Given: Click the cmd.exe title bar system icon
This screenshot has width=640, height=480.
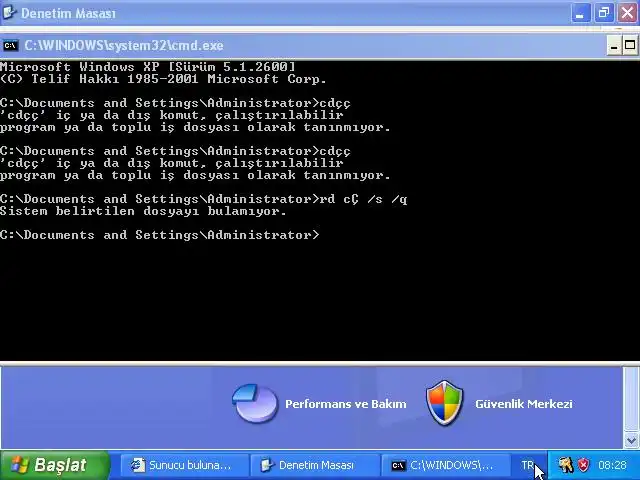Looking at the screenshot, I should [10, 45].
